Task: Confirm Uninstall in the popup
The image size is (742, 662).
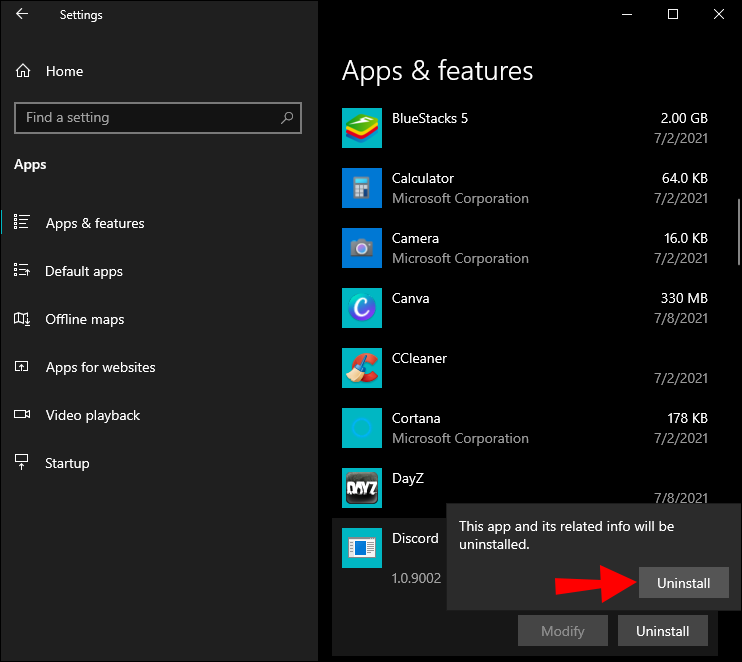Action: point(683,583)
